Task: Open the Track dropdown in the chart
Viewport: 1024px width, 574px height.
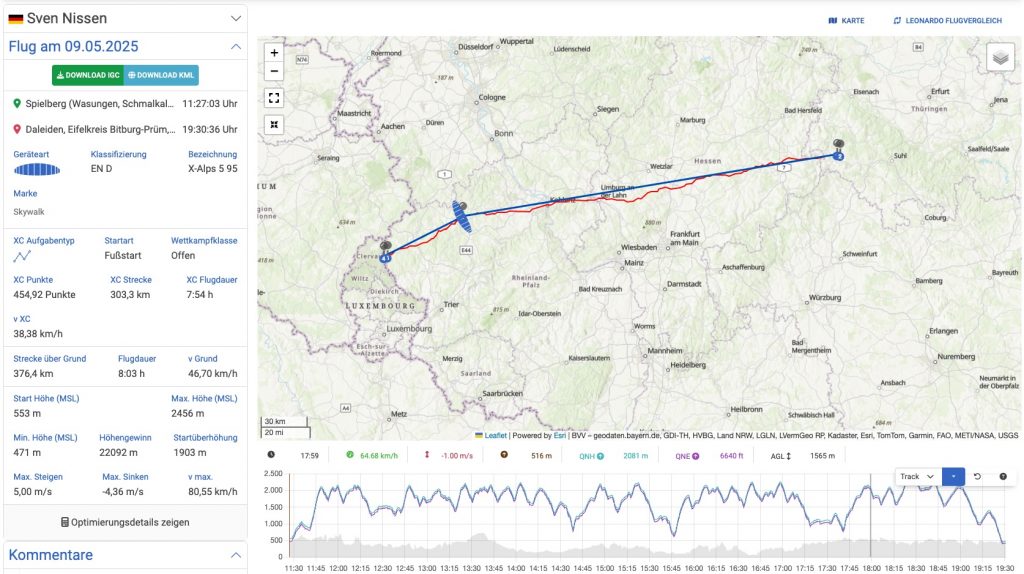Action: (917, 477)
